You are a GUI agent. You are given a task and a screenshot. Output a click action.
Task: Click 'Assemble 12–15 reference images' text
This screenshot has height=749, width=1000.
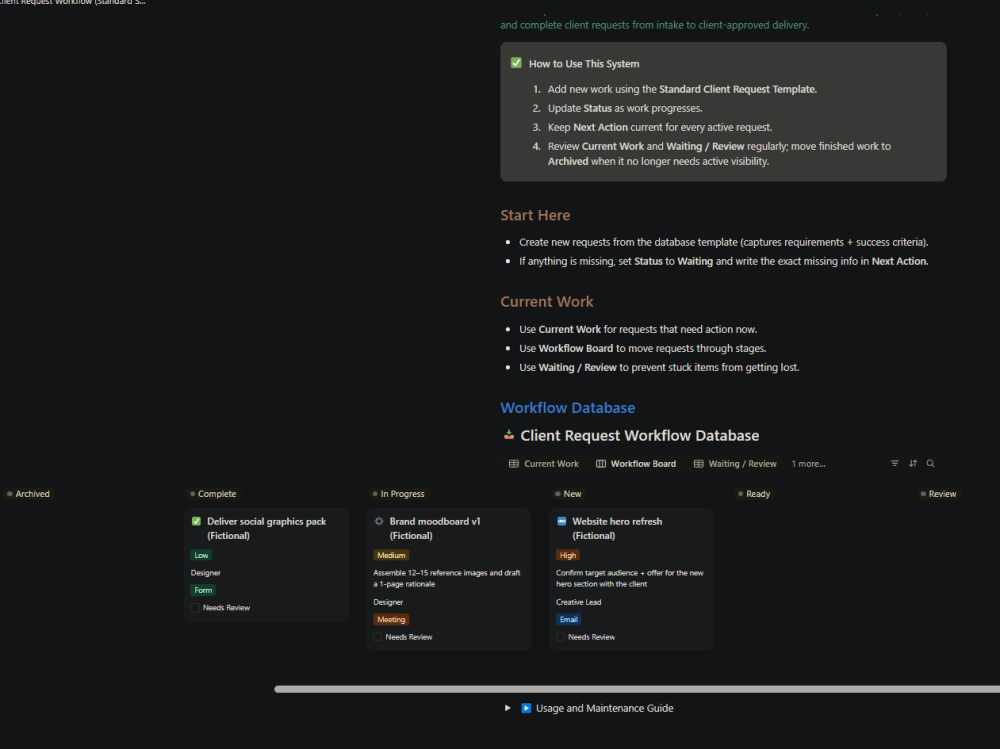(x=447, y=579)
